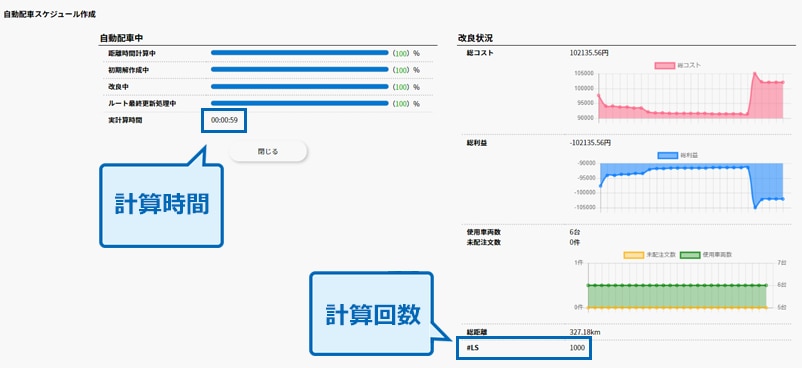Select the 102135.56円 total cost value
This screenshot has height=368, width=802.
(589, 53)
